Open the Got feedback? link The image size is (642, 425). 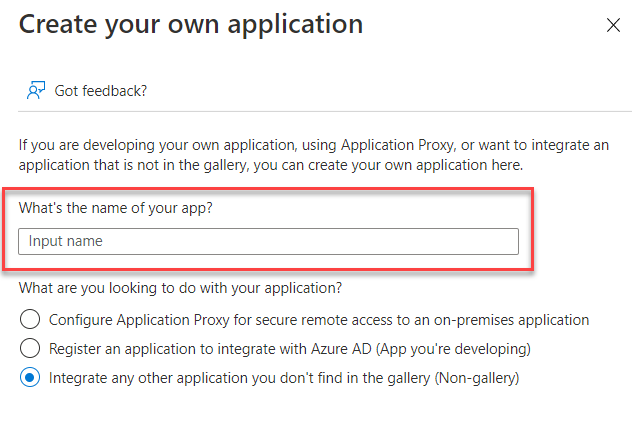(x=101, y=91)
